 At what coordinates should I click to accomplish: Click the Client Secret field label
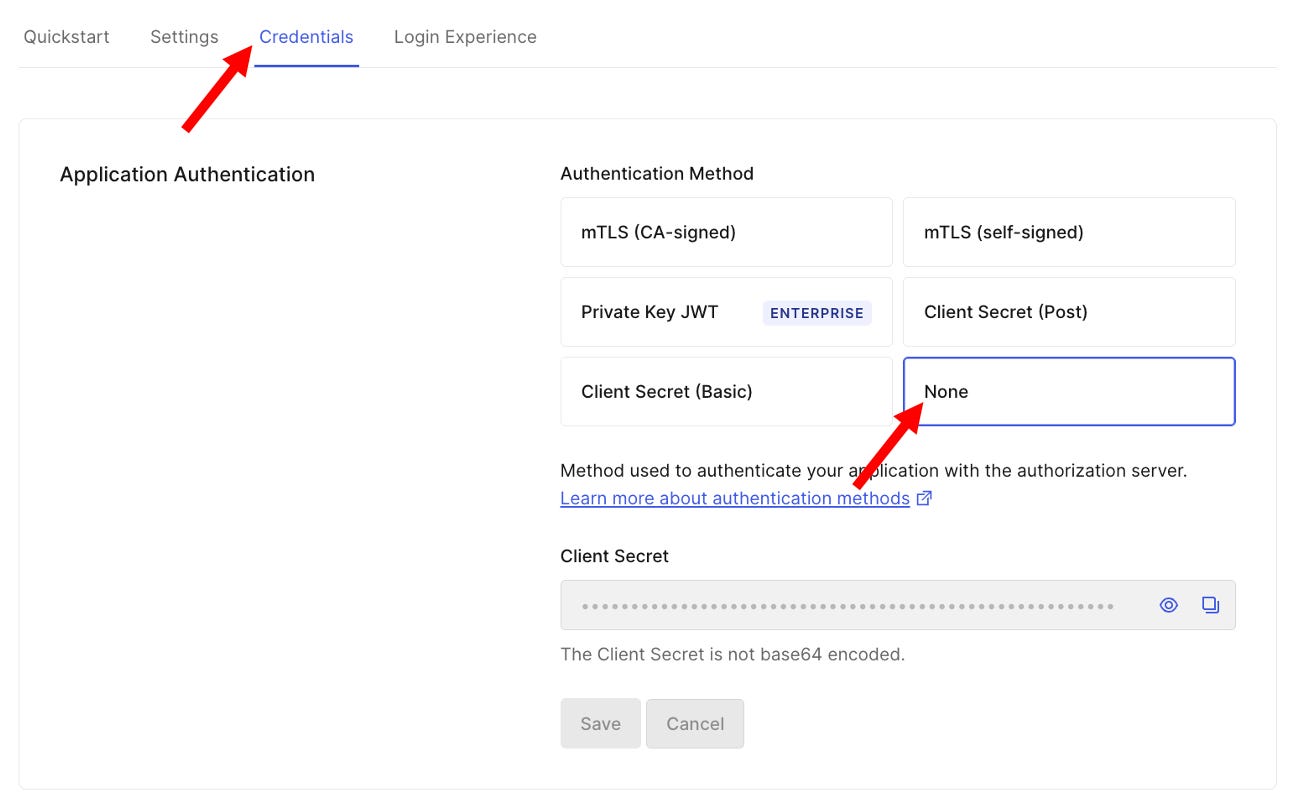tap(614, 556)
